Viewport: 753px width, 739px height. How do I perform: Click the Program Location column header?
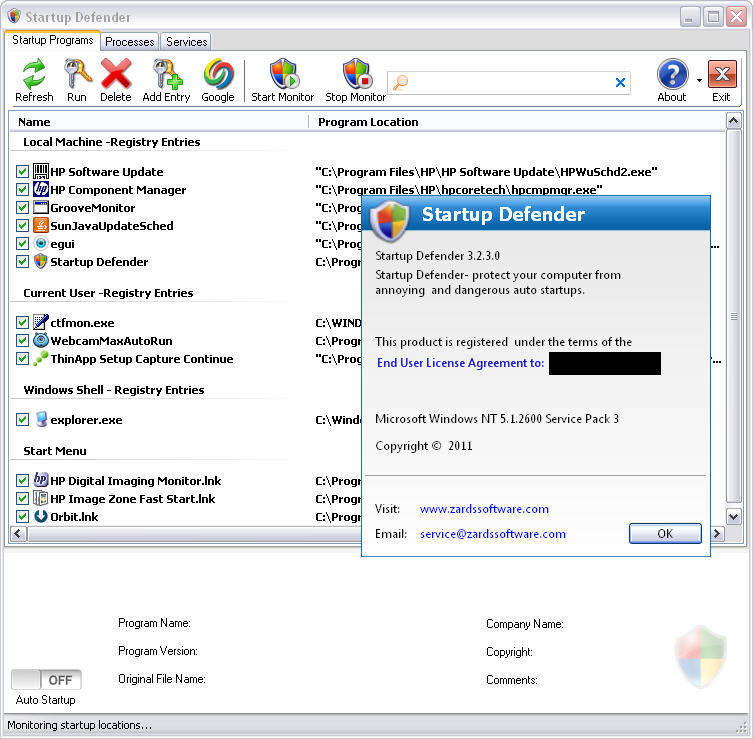[x=517, y=122]
